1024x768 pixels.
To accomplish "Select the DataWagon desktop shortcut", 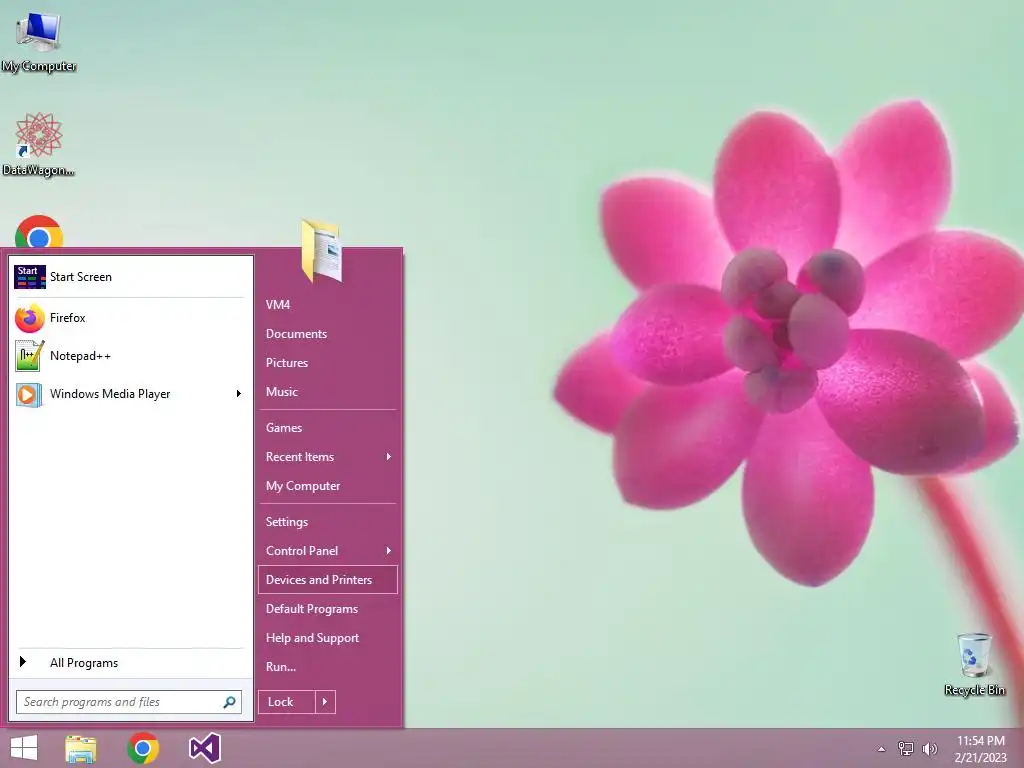I will tap(39, 144).
